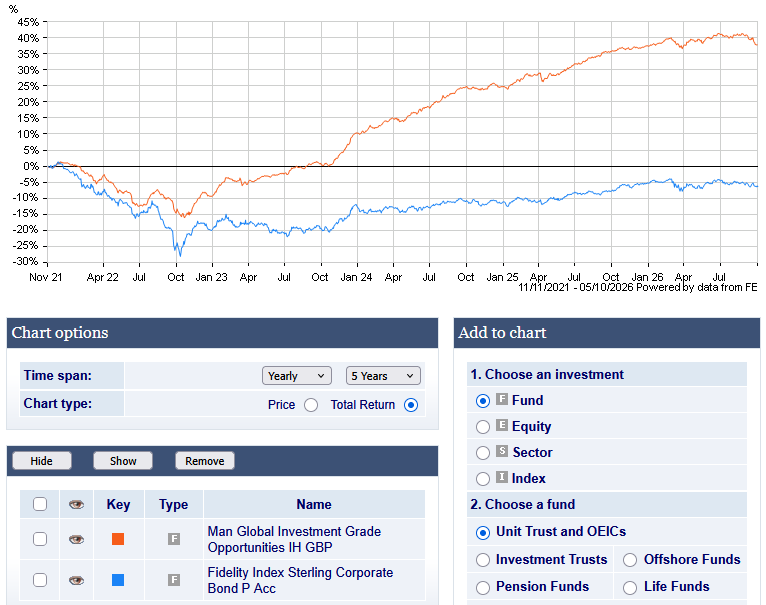Open the Yearly time span dropdown
The image size is (766, 605).
tap(297, 376)
